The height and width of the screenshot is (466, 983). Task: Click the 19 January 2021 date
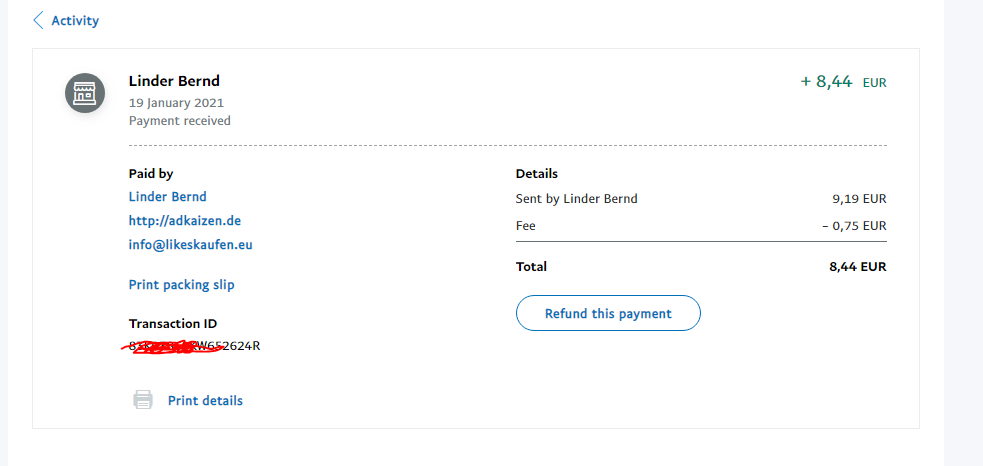click(x=176, y=103)
